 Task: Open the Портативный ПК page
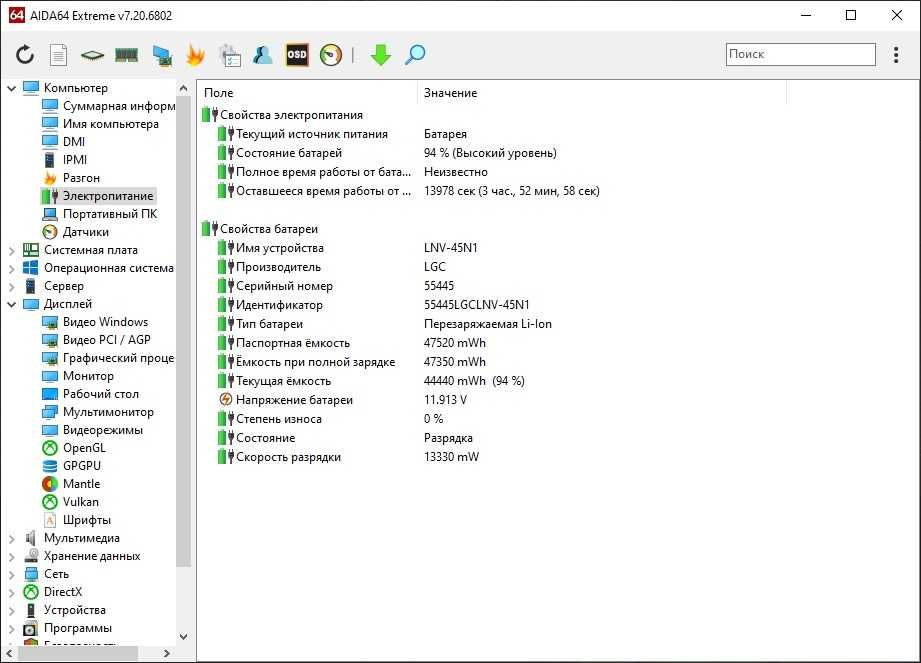coord(100,214)
